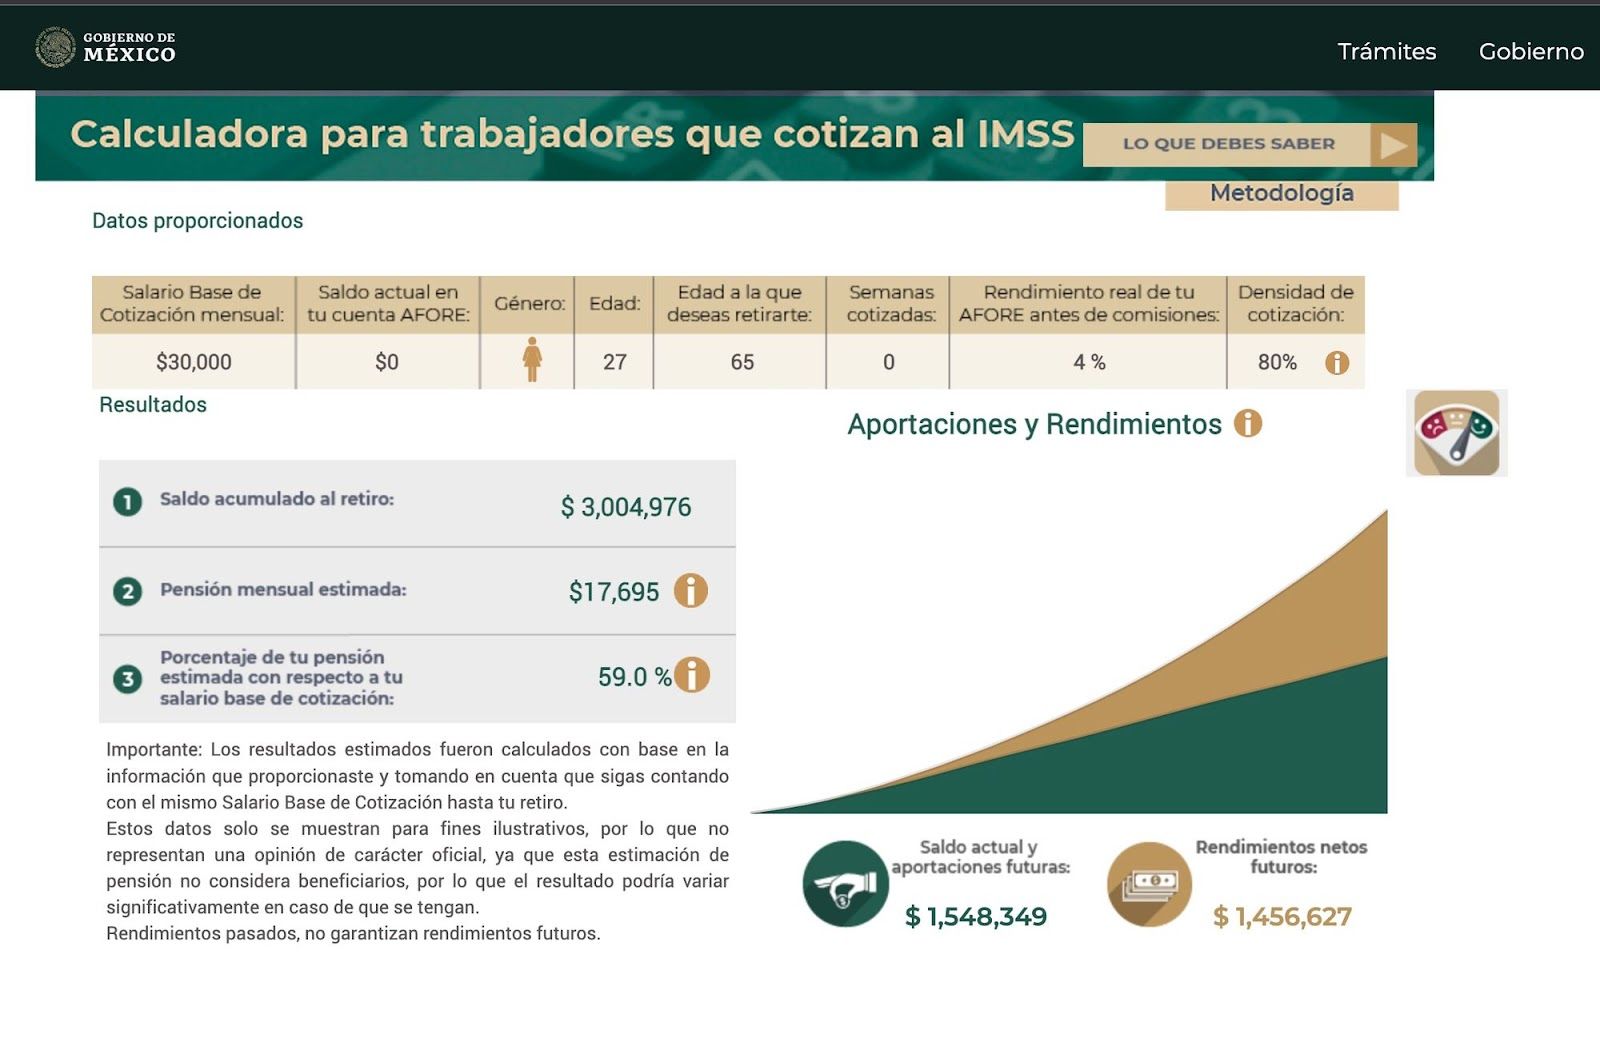
Task: Click the Resultados heading
Action: (153, 405)
